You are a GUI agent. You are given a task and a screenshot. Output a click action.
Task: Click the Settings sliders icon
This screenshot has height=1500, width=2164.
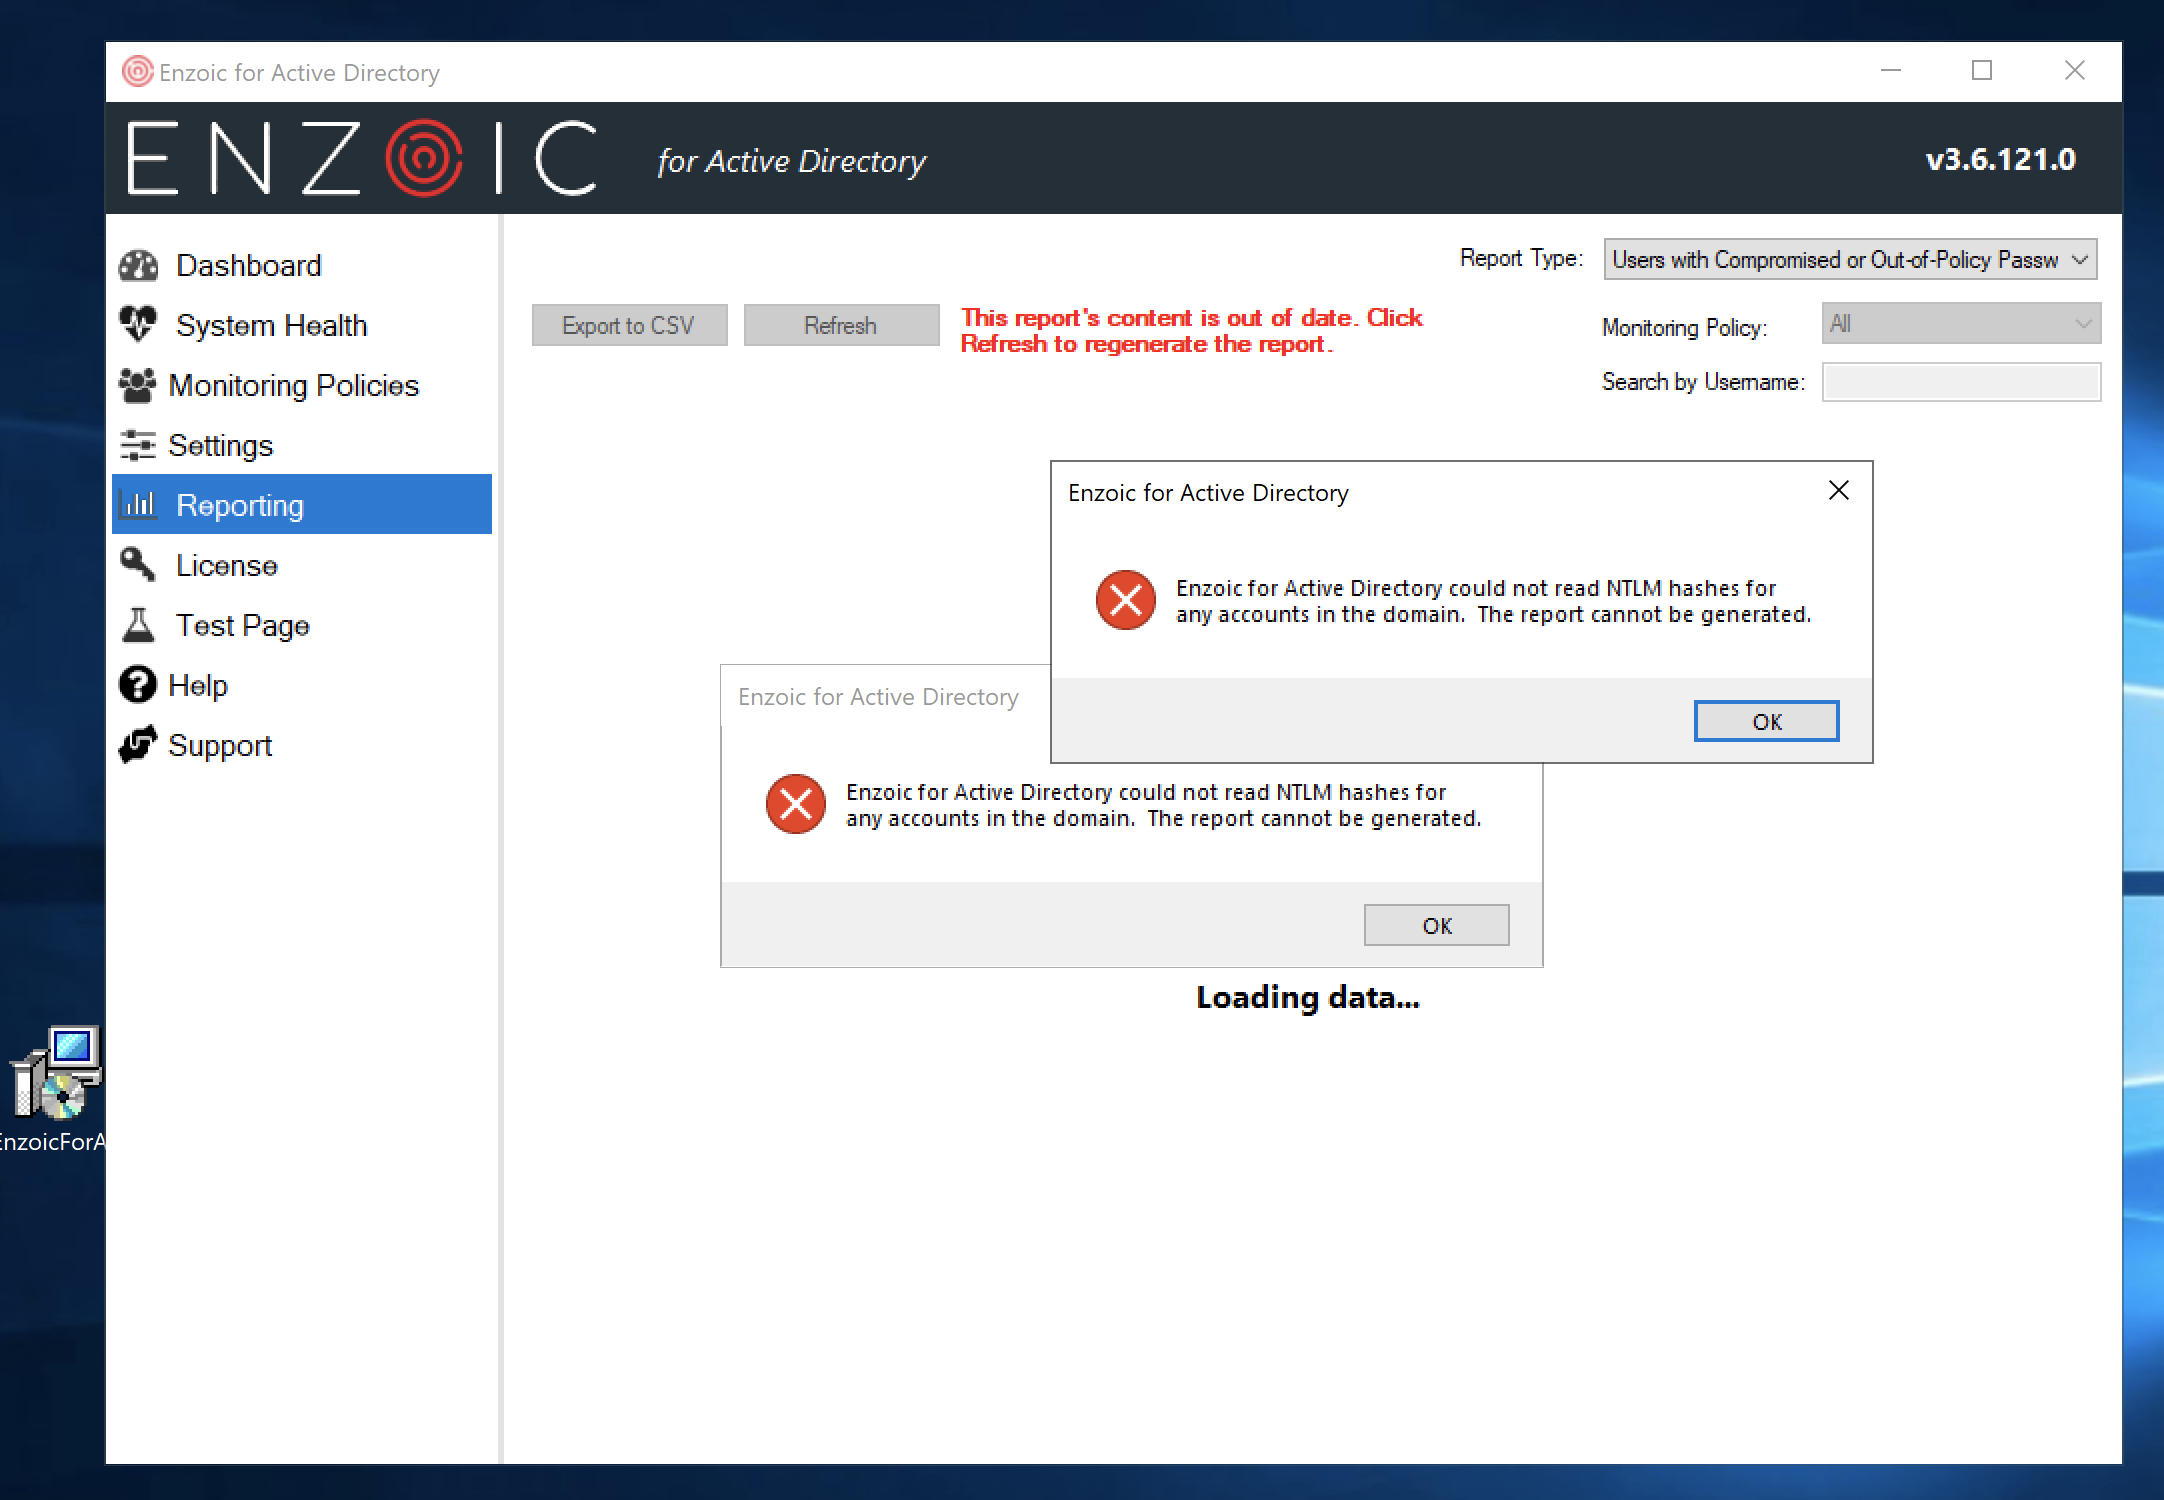pyautogui.click(x=137, y=445)
